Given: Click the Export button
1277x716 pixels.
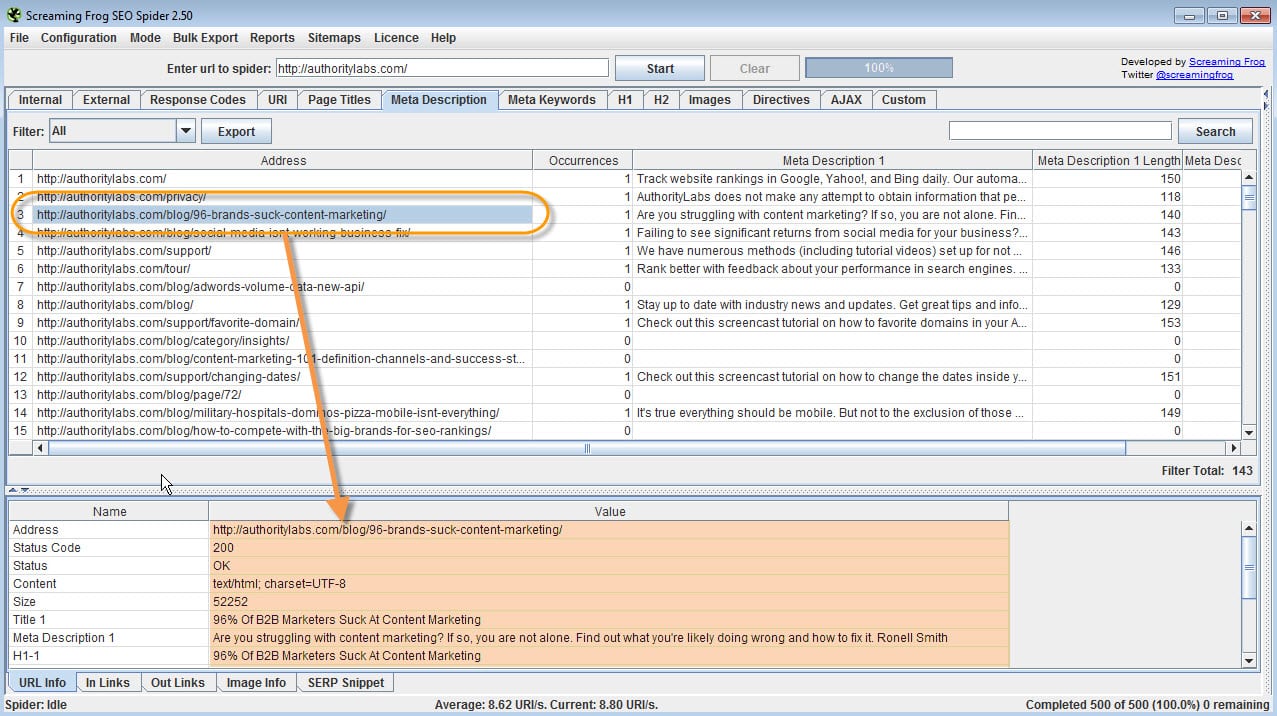Looking at the screenshot, I should click(x=236, y=131).
